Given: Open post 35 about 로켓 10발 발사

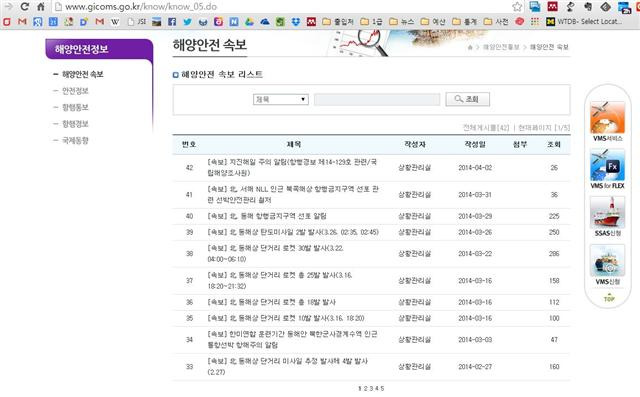Looking at the screenshot, I should 286,318.
